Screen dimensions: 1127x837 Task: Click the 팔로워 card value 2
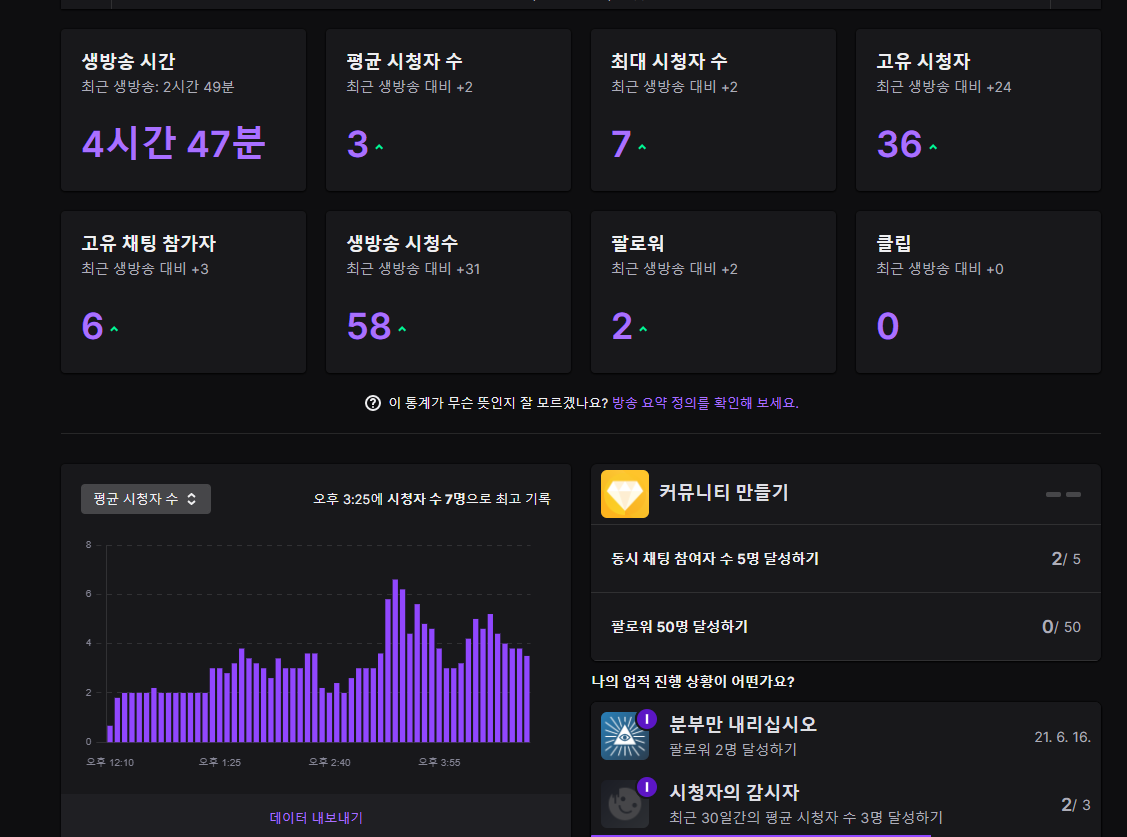(622, 326)
